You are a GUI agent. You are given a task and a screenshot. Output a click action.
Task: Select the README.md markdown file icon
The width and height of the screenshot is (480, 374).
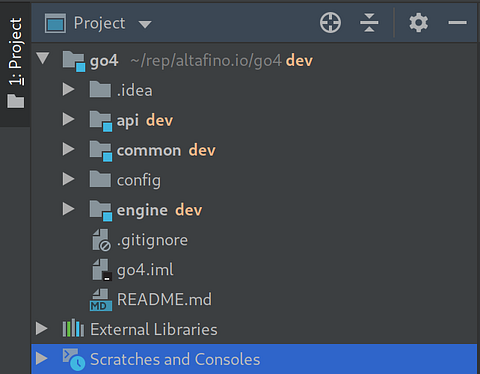pos(101,300)
